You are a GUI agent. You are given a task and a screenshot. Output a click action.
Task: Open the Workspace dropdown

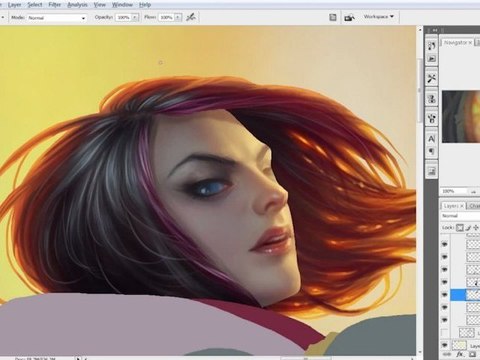pos(379,17)
